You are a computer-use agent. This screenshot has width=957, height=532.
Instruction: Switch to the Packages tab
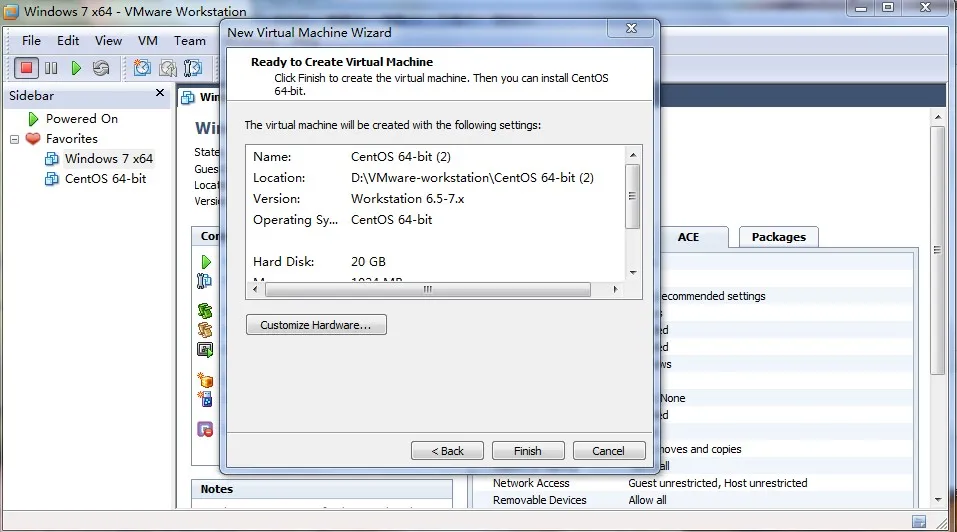779,237
